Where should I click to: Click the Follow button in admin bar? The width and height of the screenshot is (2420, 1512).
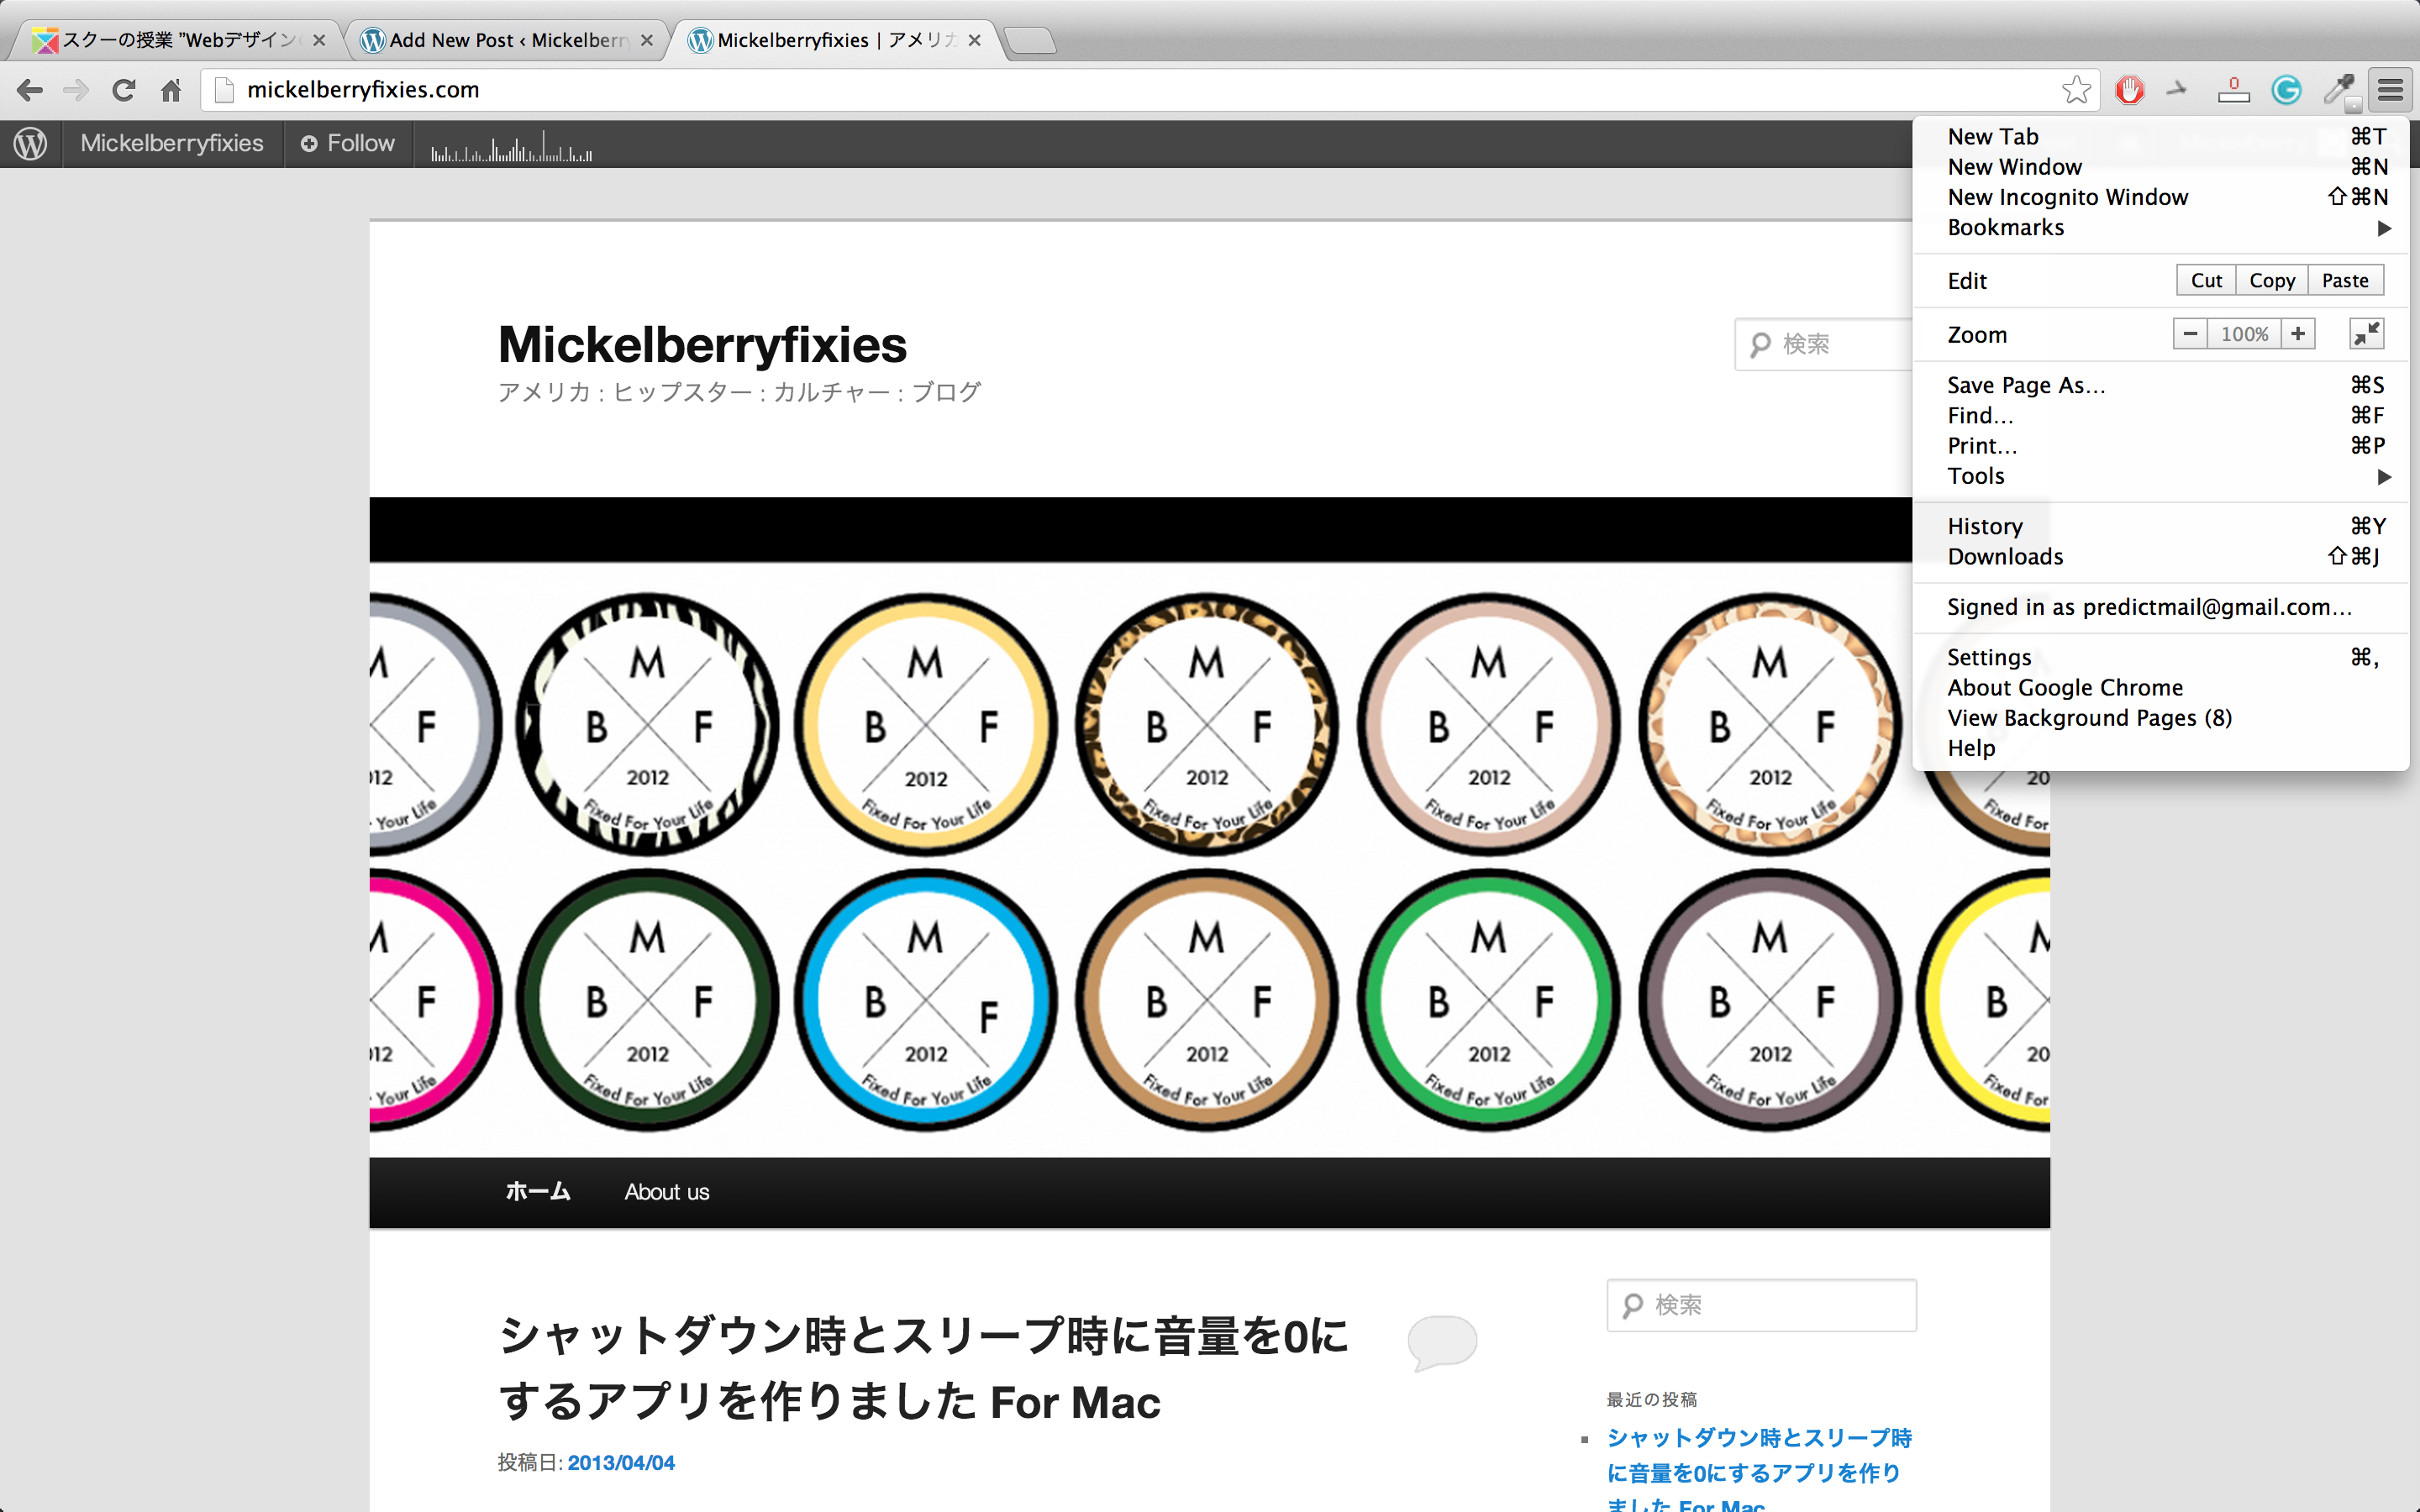point(348,144)
